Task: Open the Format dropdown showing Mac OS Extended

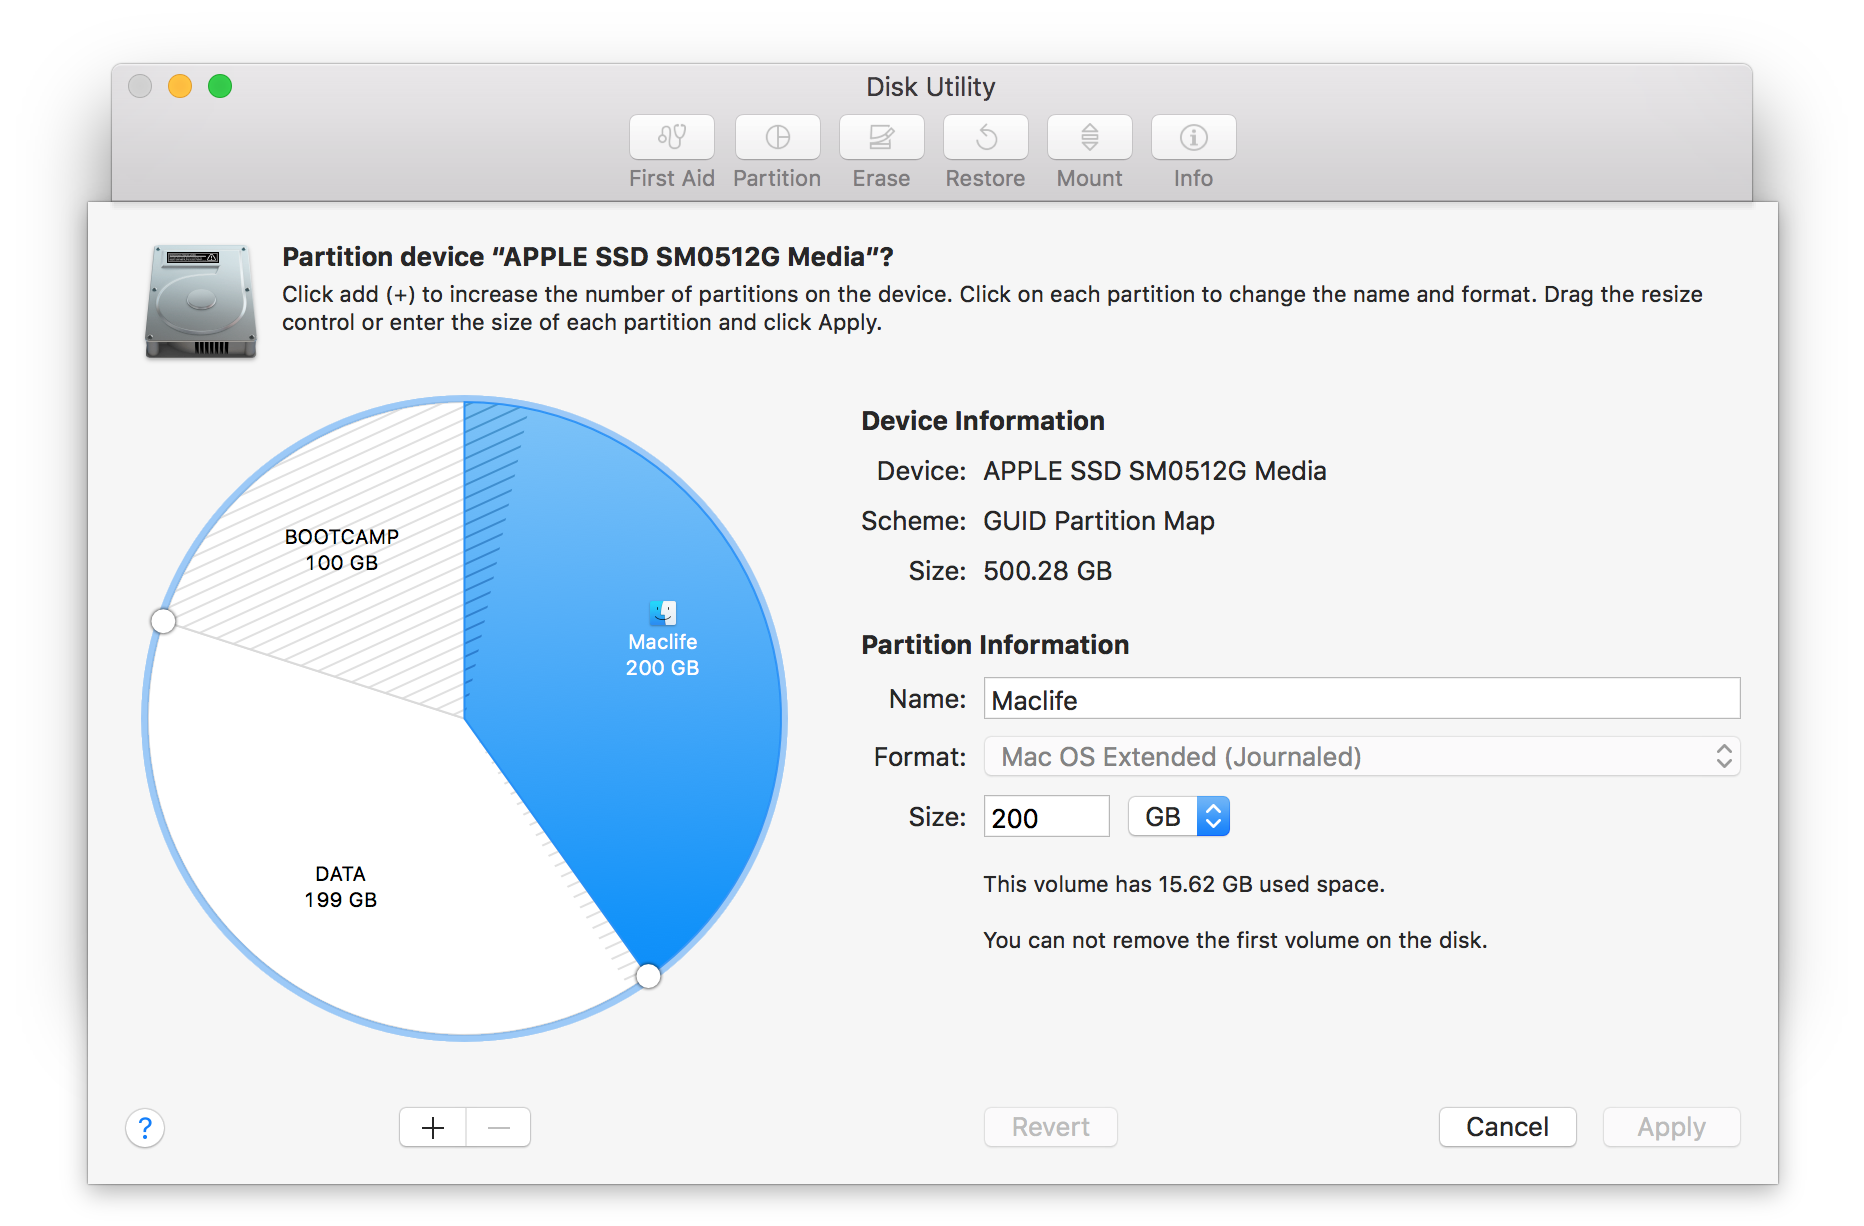Action: pyautogui.click(x=1361, y=757)
